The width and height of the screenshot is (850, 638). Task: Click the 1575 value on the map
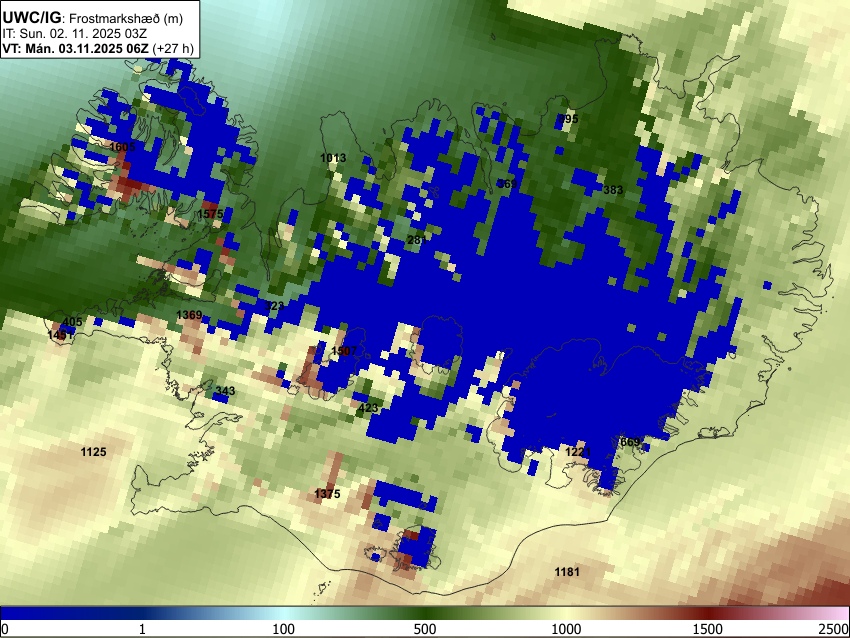point(210,214)
